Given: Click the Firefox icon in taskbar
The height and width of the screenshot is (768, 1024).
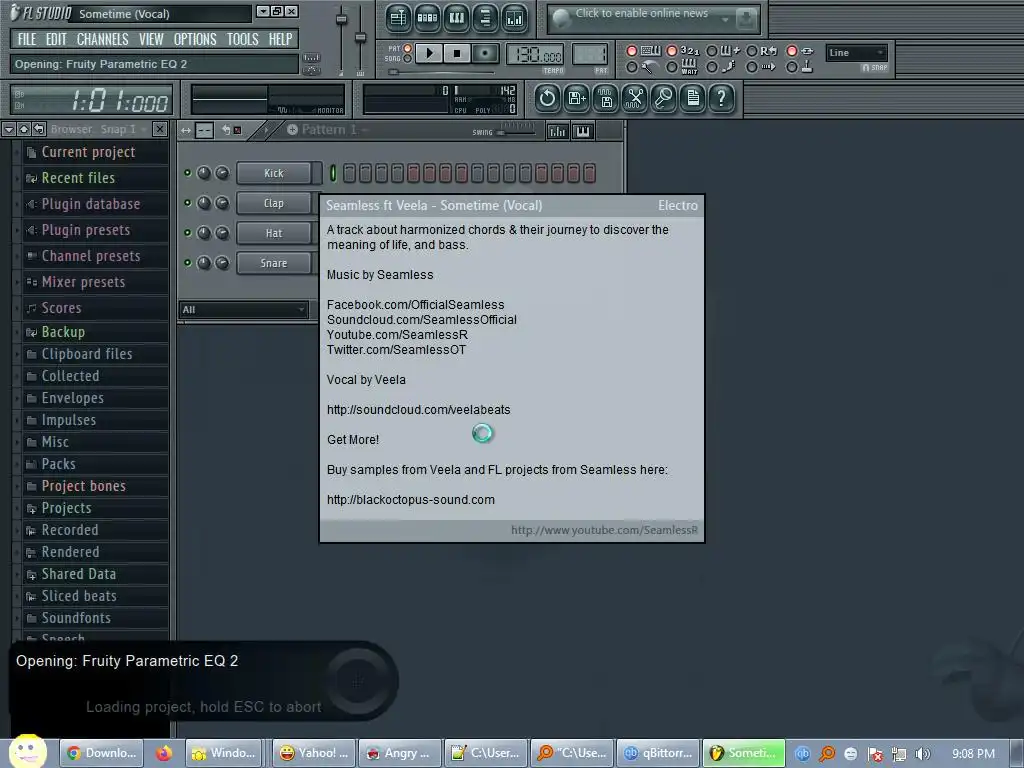Looking at the screenshot, I should point(163,753).
